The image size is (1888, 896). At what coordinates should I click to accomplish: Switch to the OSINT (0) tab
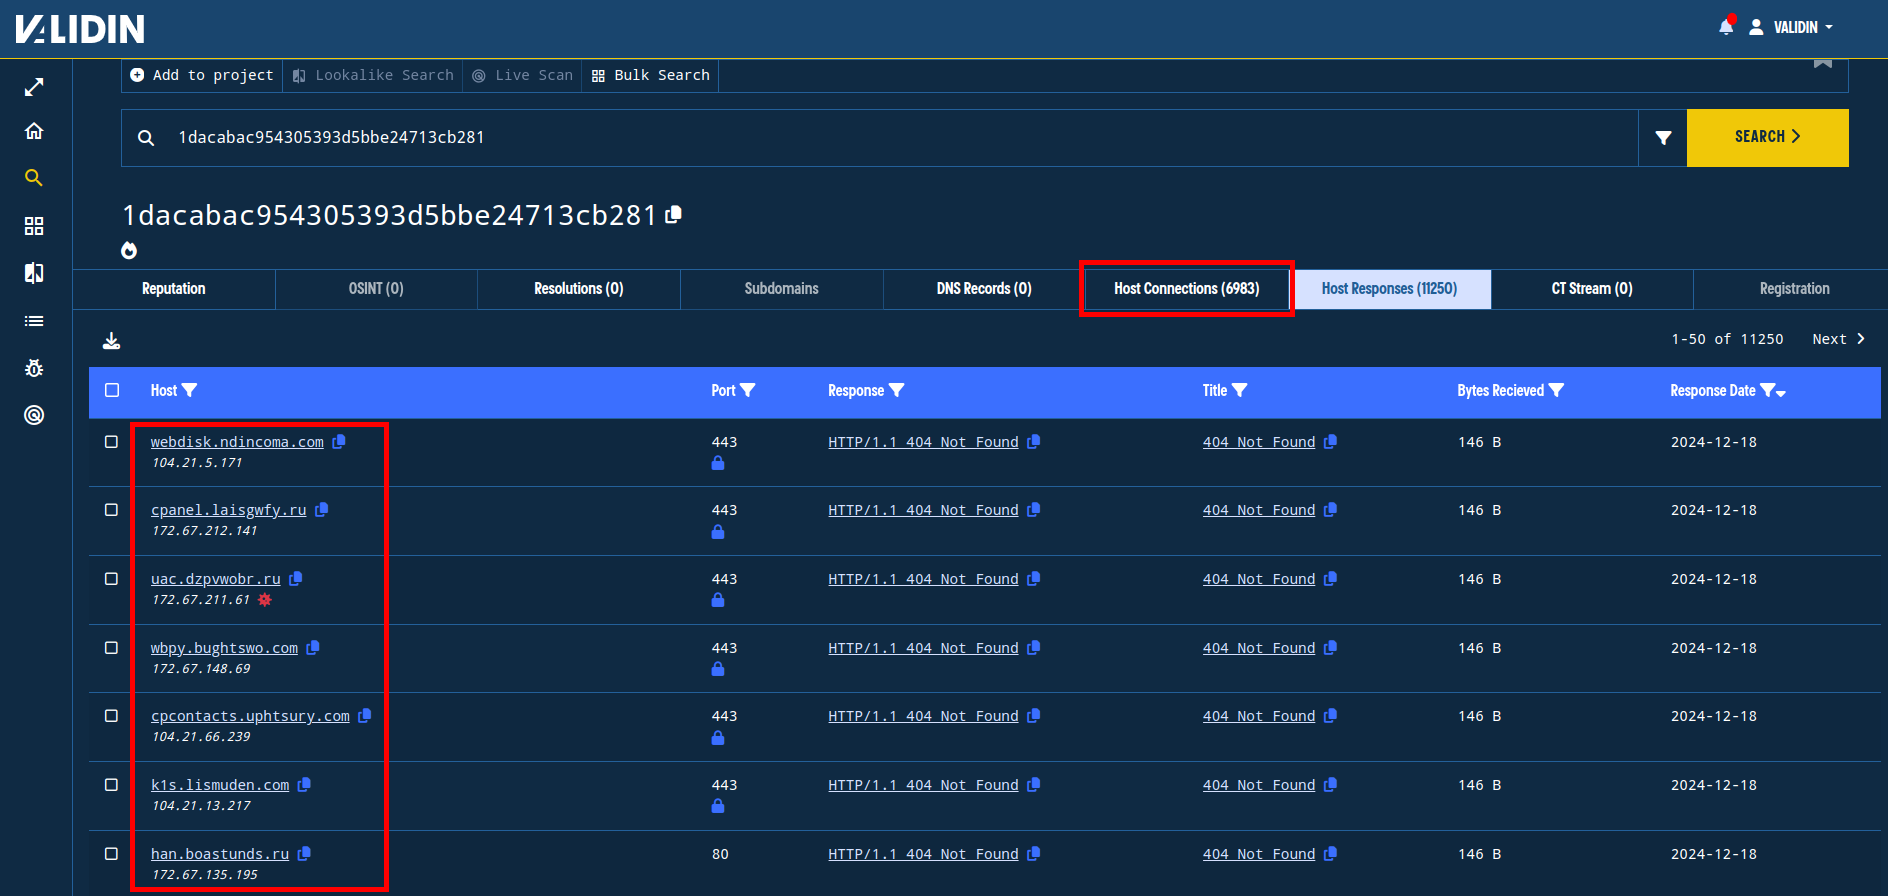tap(376, 289)
